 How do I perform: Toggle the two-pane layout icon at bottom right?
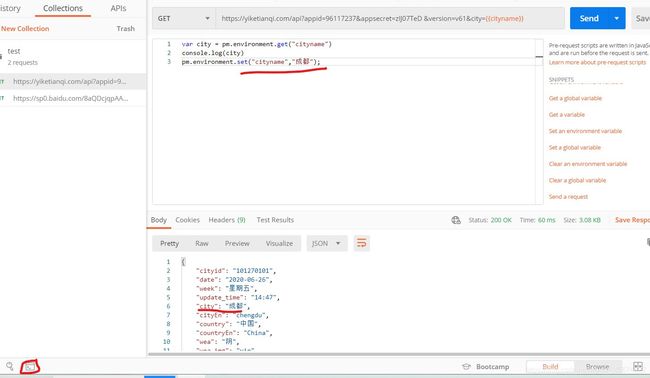(638, 366)
